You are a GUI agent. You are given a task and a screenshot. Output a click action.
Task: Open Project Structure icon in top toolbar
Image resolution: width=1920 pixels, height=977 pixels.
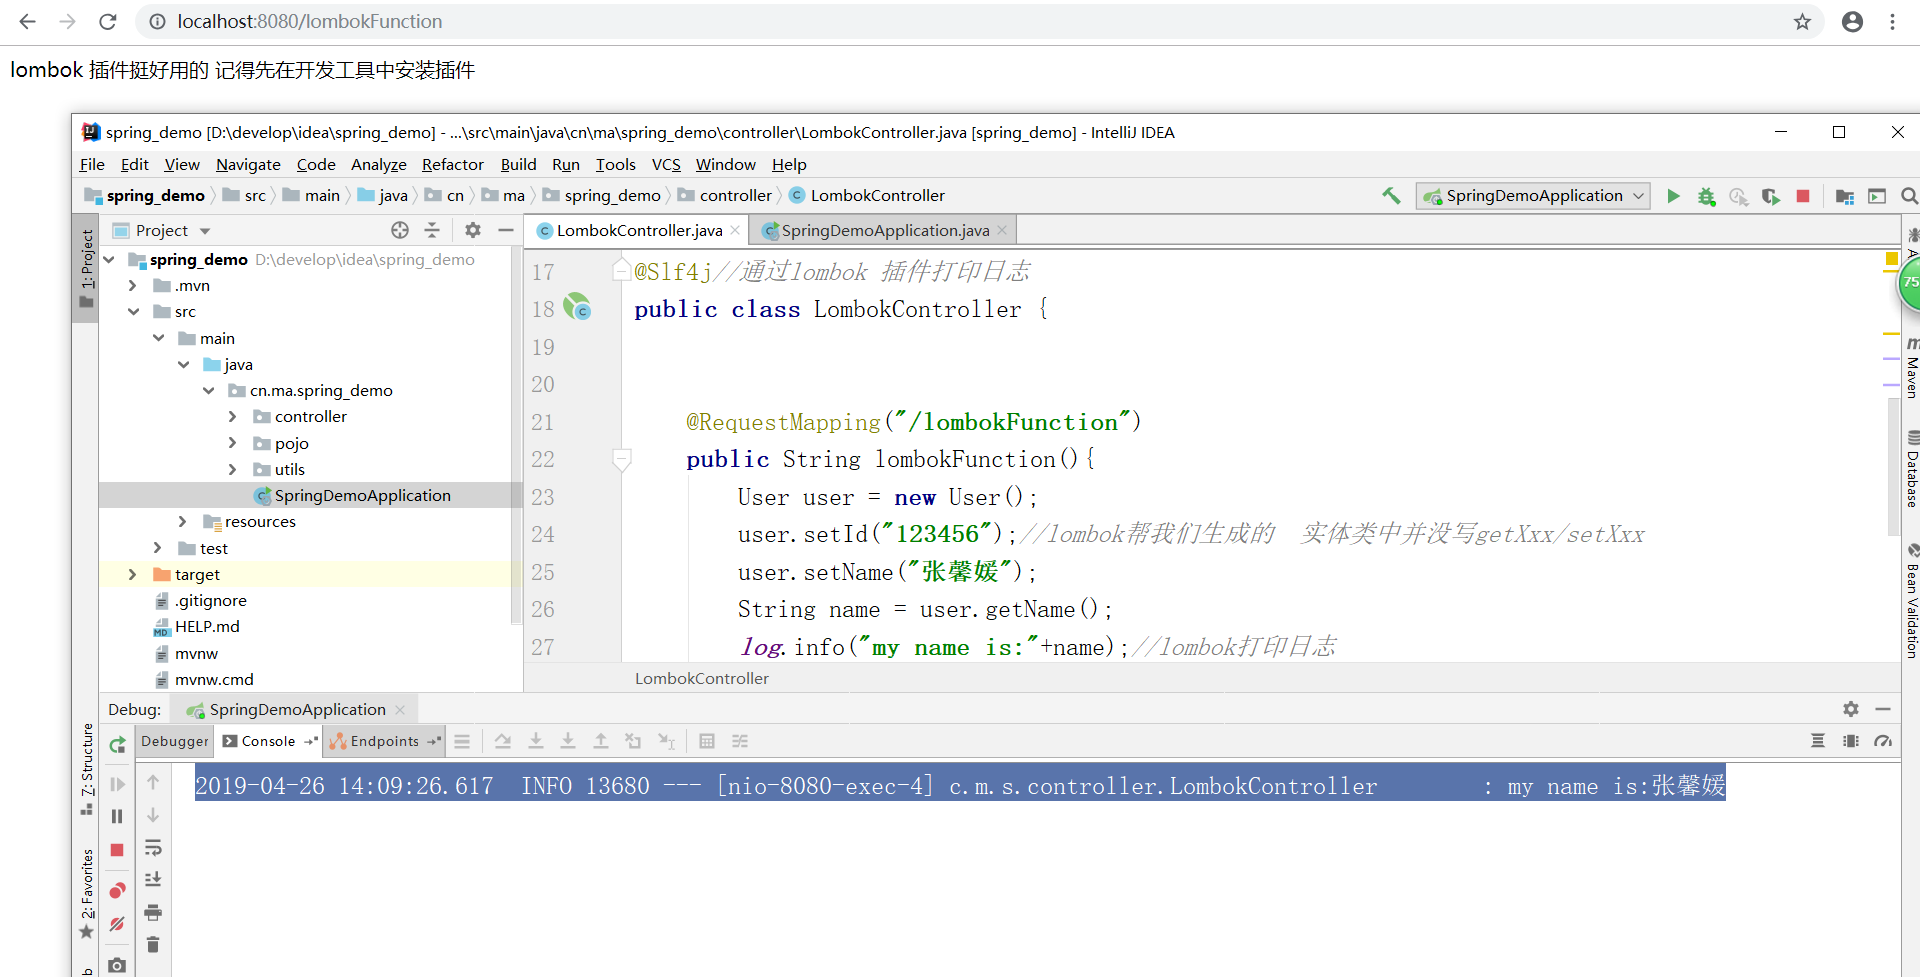[x=1845, y=196]
